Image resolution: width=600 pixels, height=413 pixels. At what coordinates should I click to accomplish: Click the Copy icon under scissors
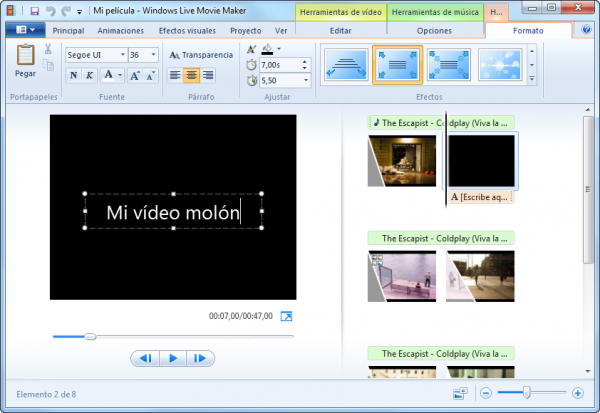(48, 65)
